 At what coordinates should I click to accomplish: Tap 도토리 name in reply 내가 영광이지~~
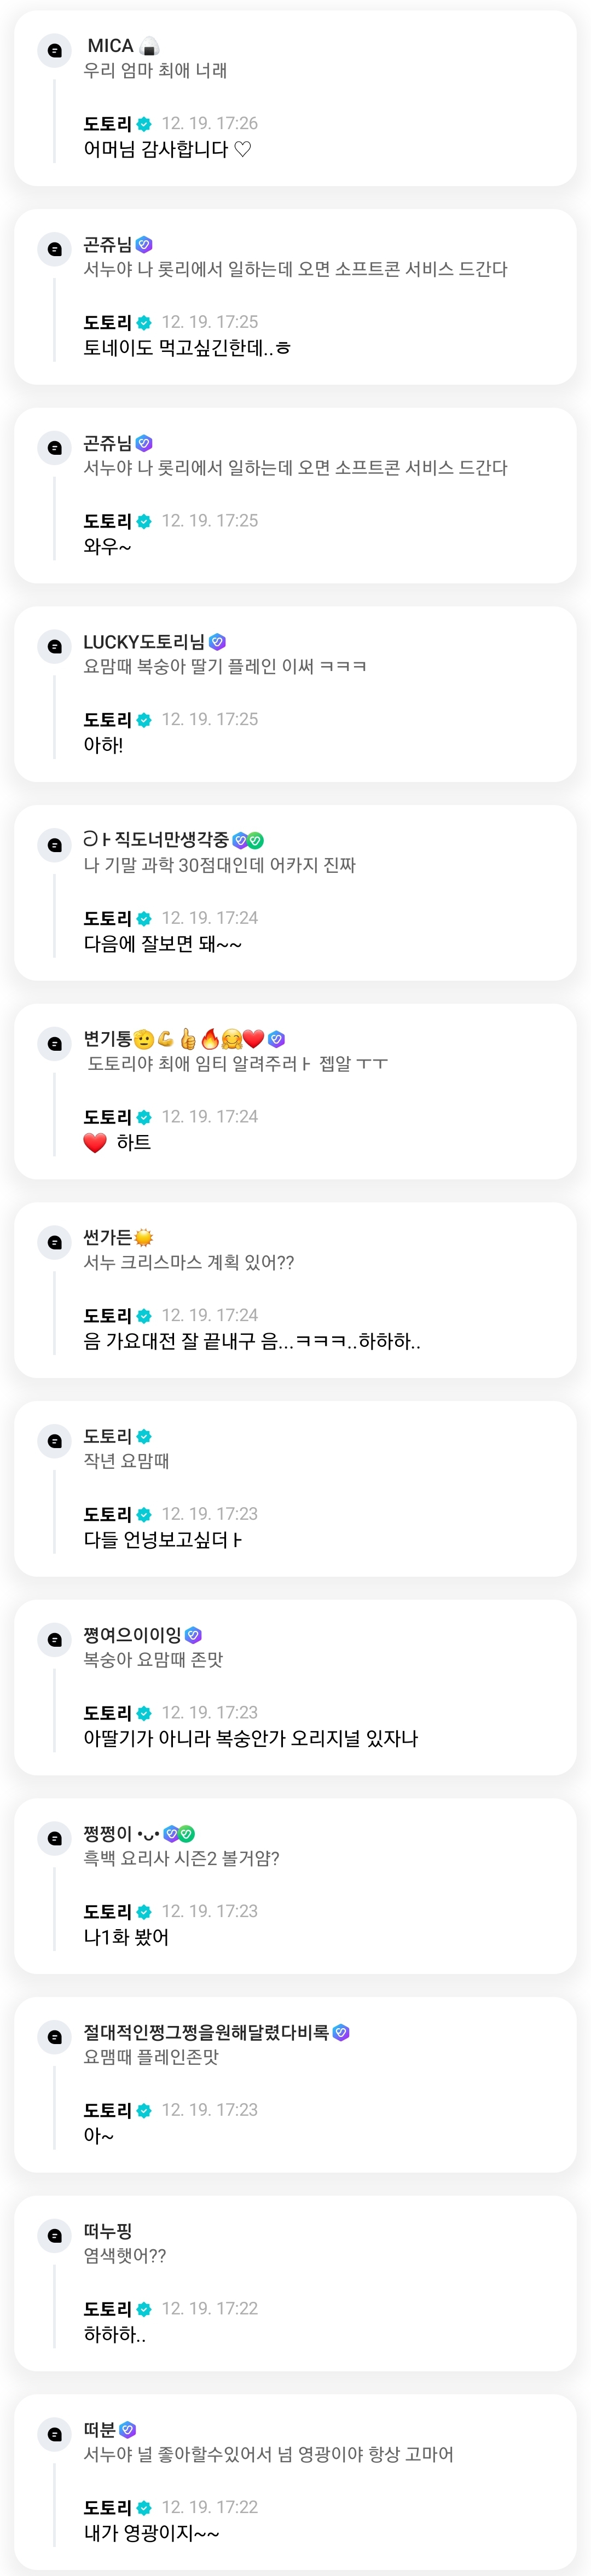(108, 2507)
